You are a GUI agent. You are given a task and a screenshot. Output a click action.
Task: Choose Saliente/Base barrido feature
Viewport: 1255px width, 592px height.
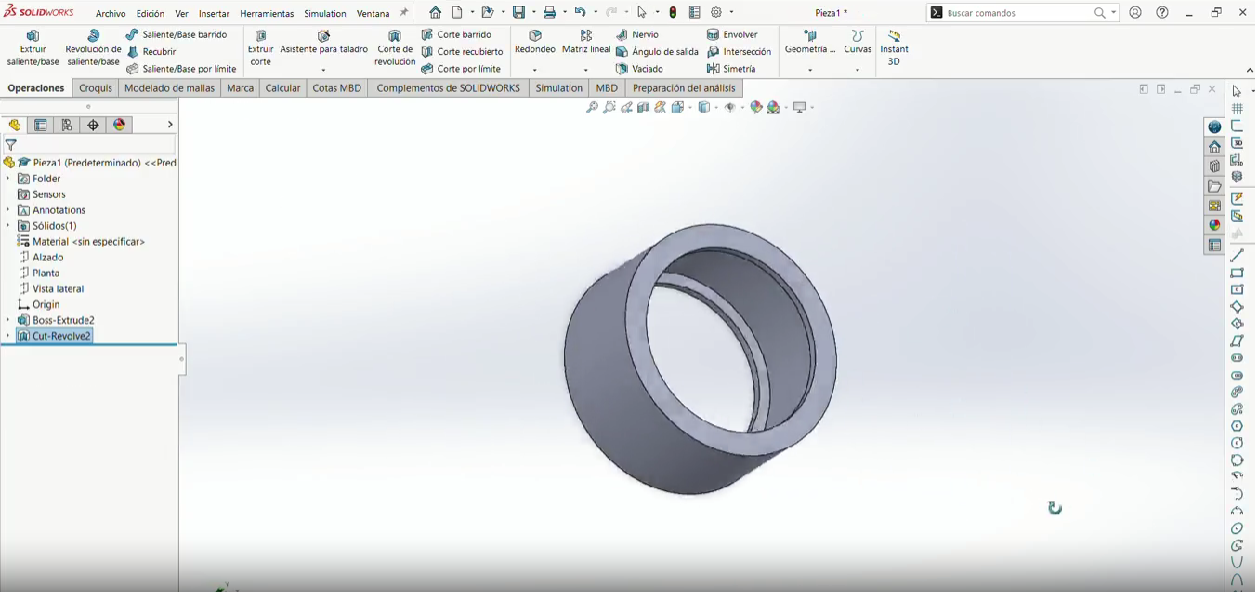pos(176,35)
